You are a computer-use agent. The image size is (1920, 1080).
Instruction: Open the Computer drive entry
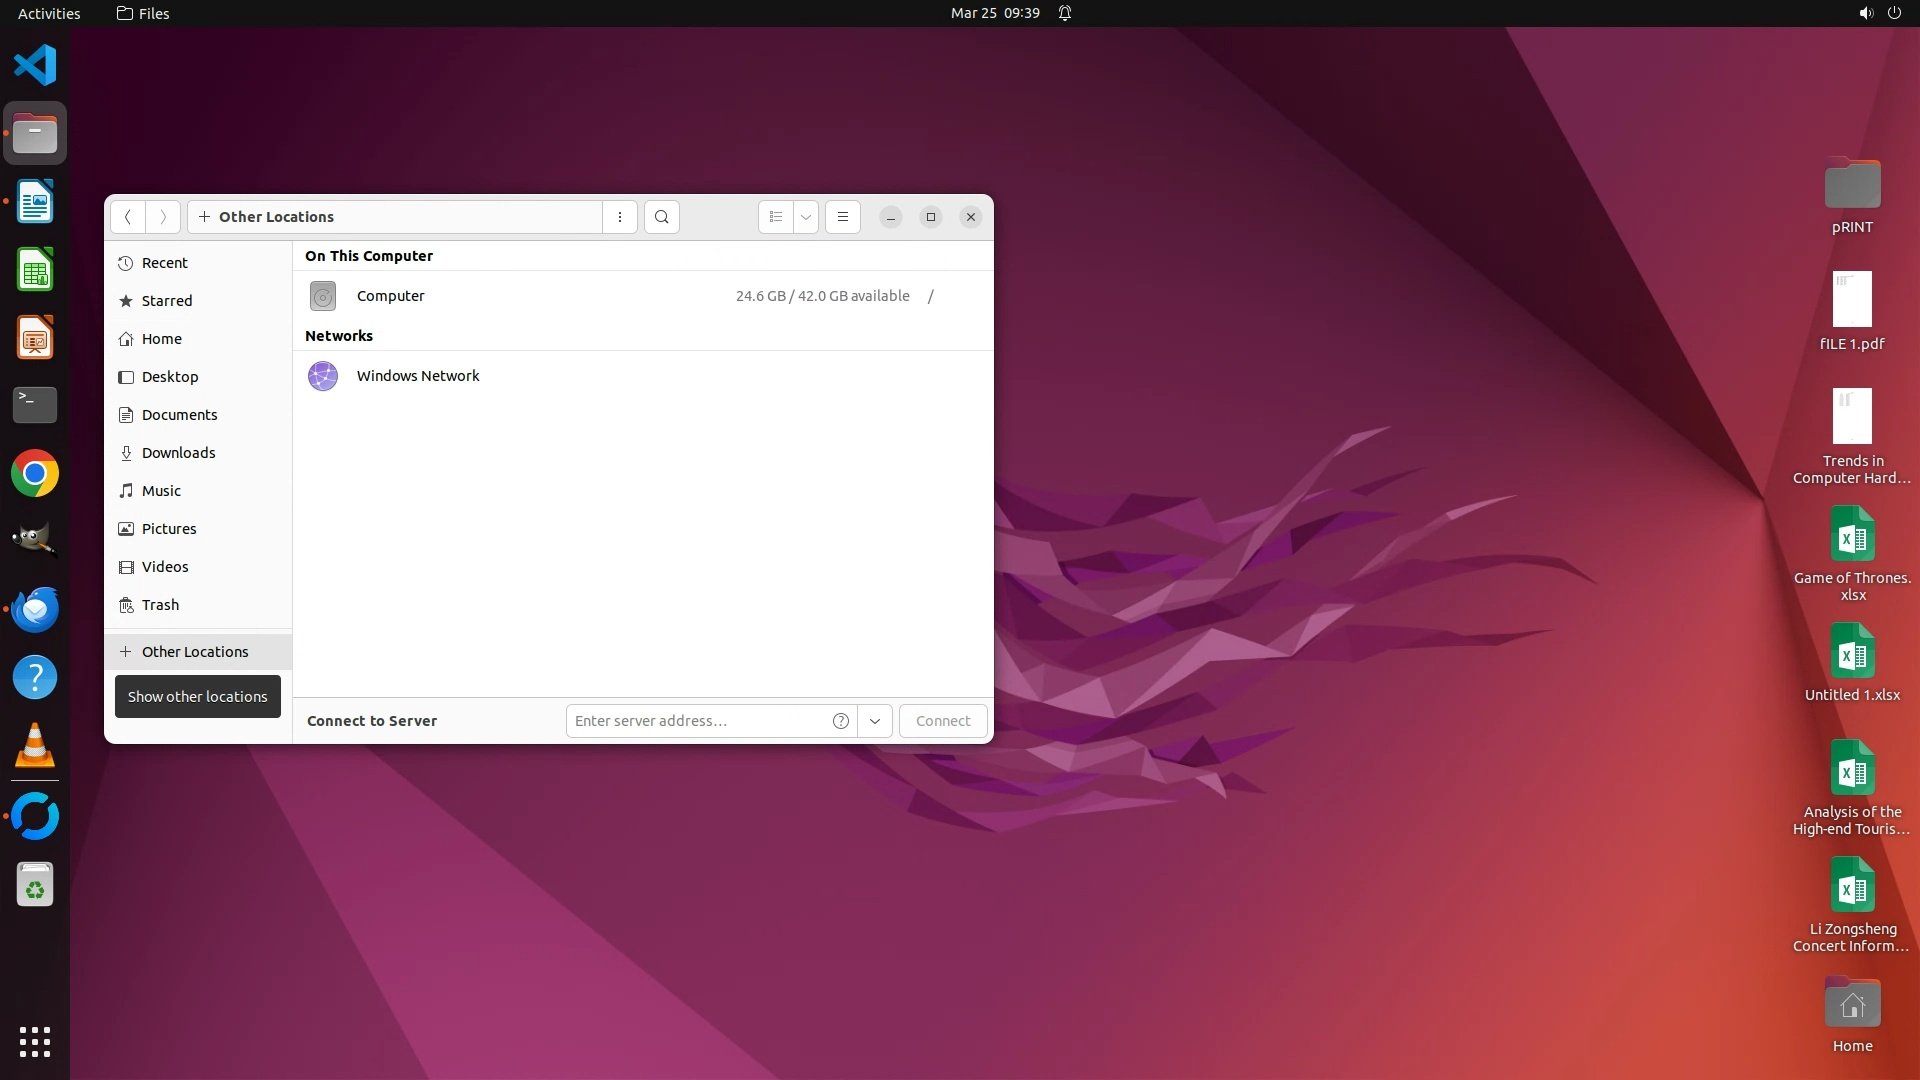[x=391, y=296]
